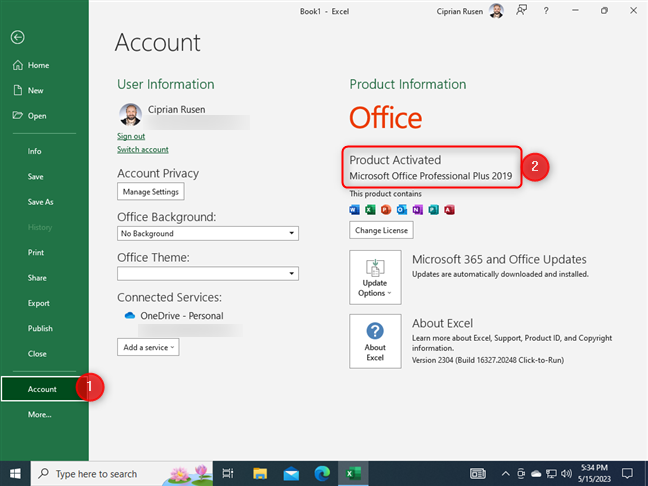Screen dimensions: 648x486
Task: Show hidden tray icons with the chevron
Action: click(x=505, y=474)
